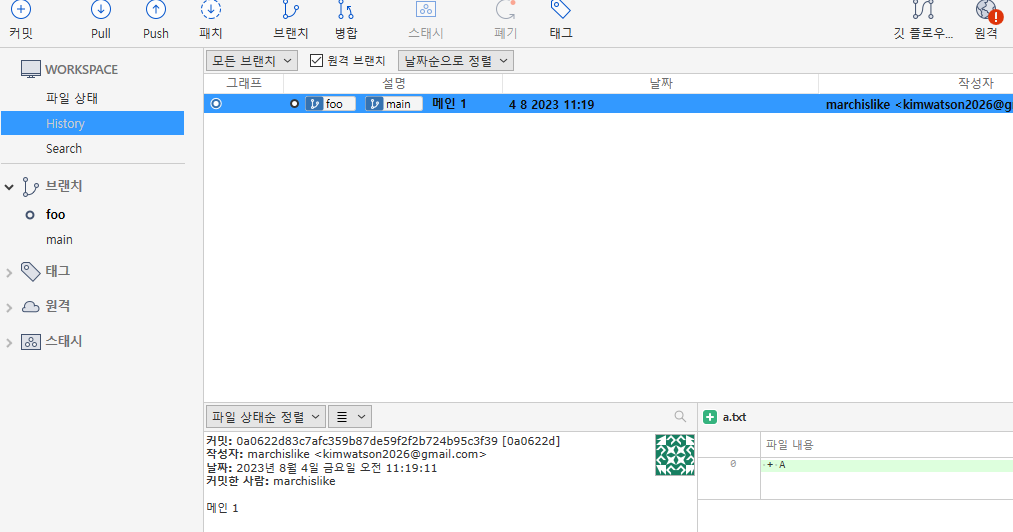Click the Push toolbar icon

tap(156, 10)
